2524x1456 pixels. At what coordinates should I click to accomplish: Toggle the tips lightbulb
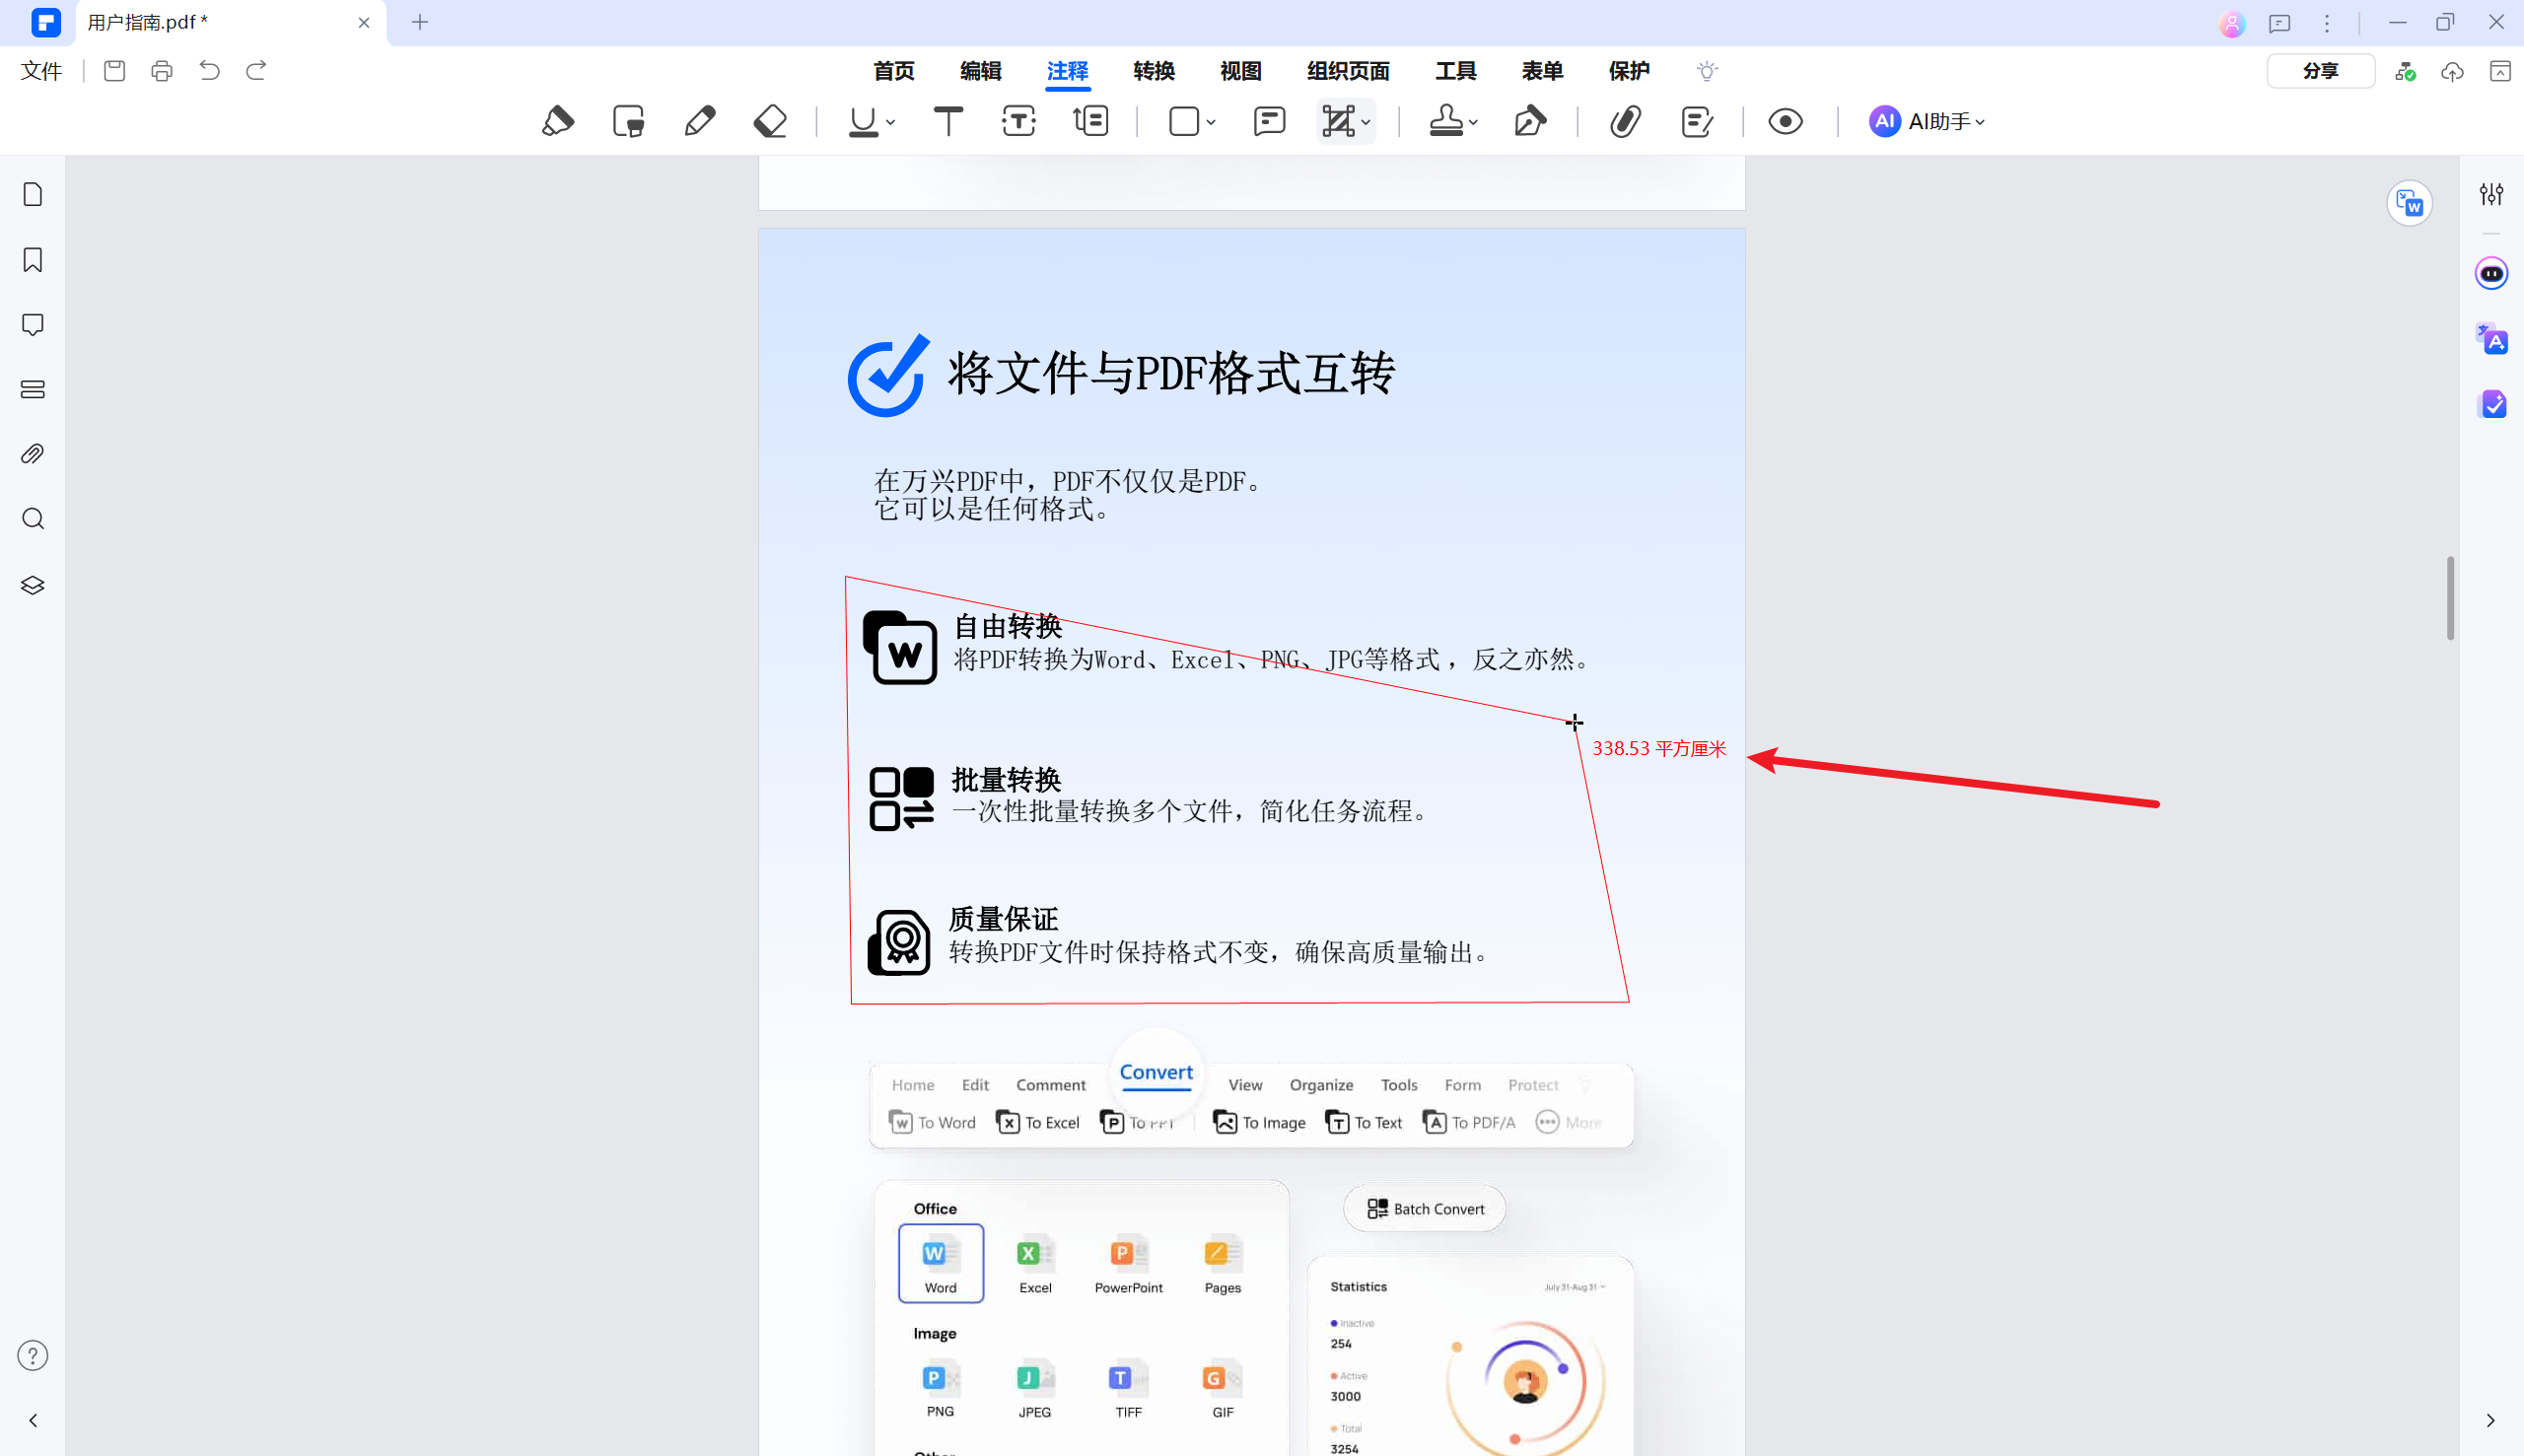[x=1705, y=70]
